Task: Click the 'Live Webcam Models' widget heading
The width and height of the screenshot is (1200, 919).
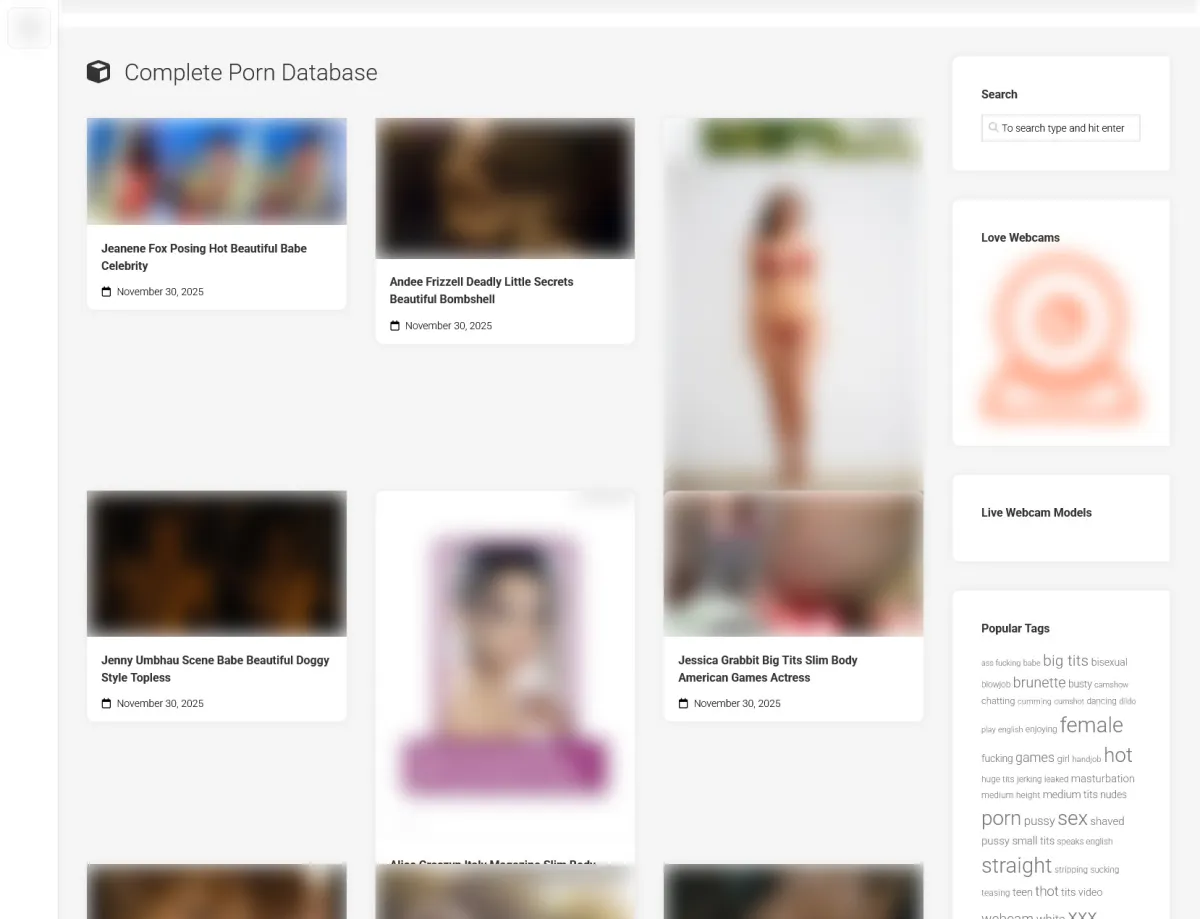Action: point(1036,513)
